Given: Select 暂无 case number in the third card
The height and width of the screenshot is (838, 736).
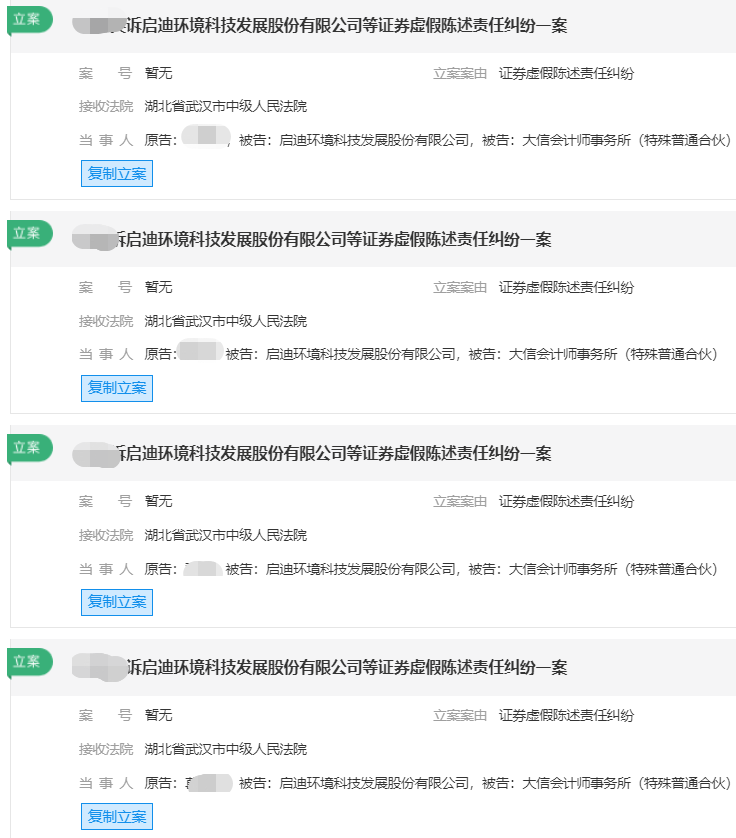Looking at the screenshot, I should click(158, 501).
